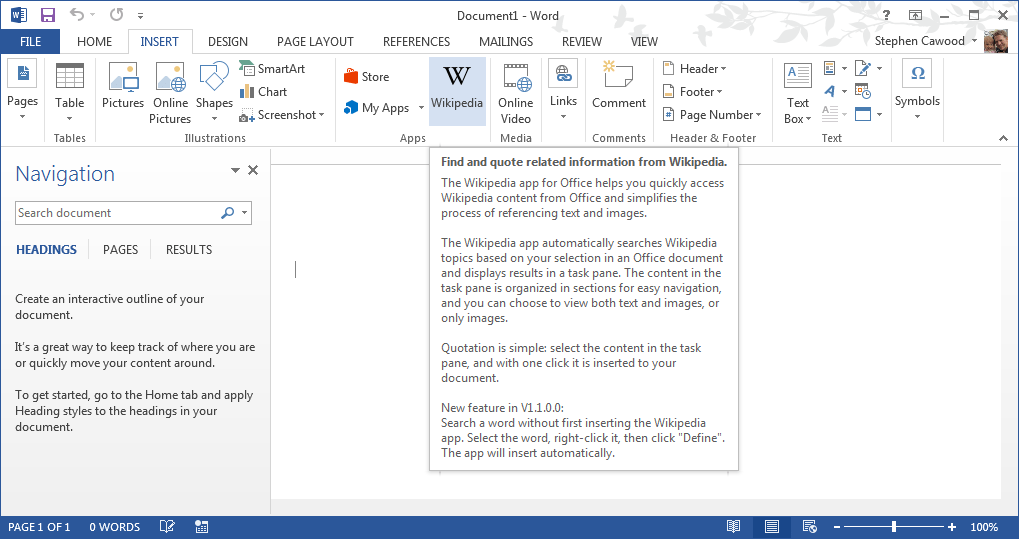
Task: Switch to Print Layout view
Action: pyautogui.click(x=771, y=527)
